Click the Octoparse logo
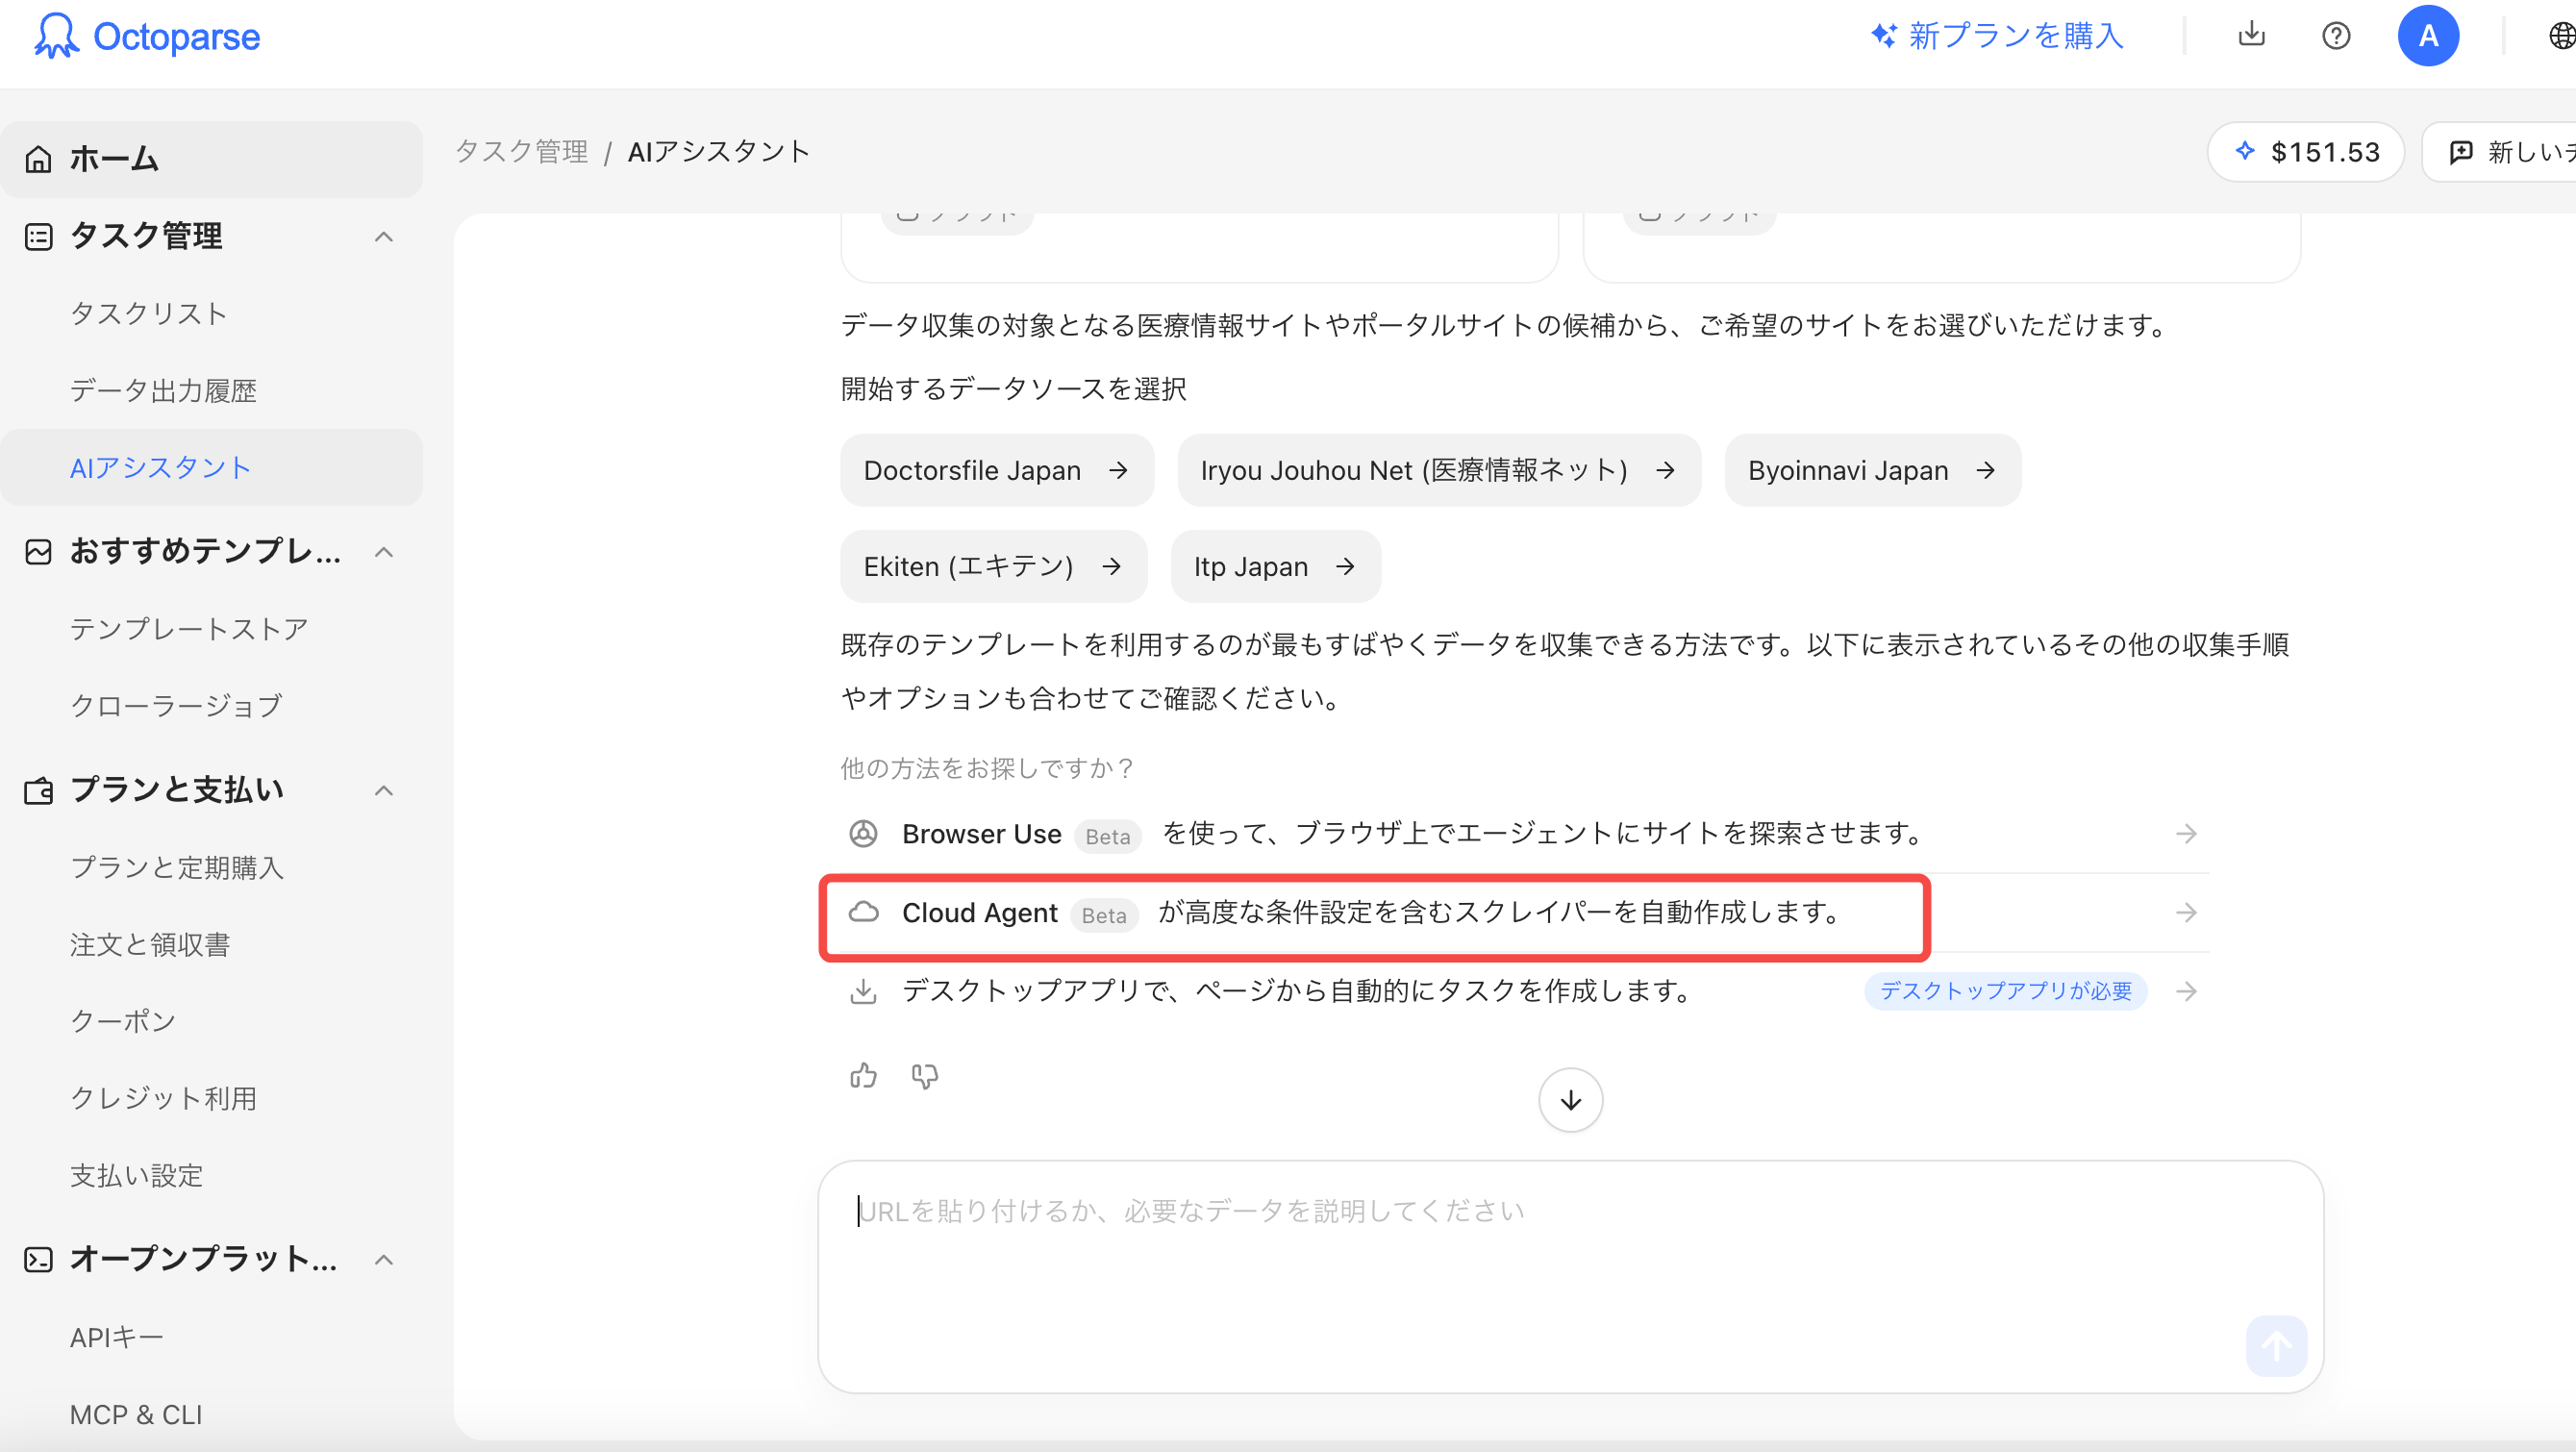The height and width of the screenshot is (1452, 2576). pyautogui.click(x=147, y=36)
